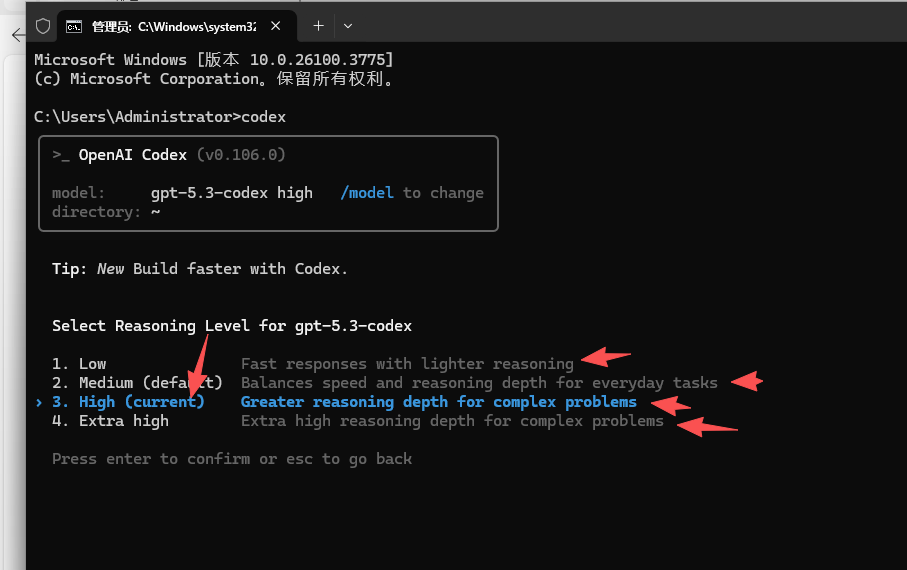Choose Medium (default) reasoning level
Screen dimensions: 907x570
coord(138,383)
